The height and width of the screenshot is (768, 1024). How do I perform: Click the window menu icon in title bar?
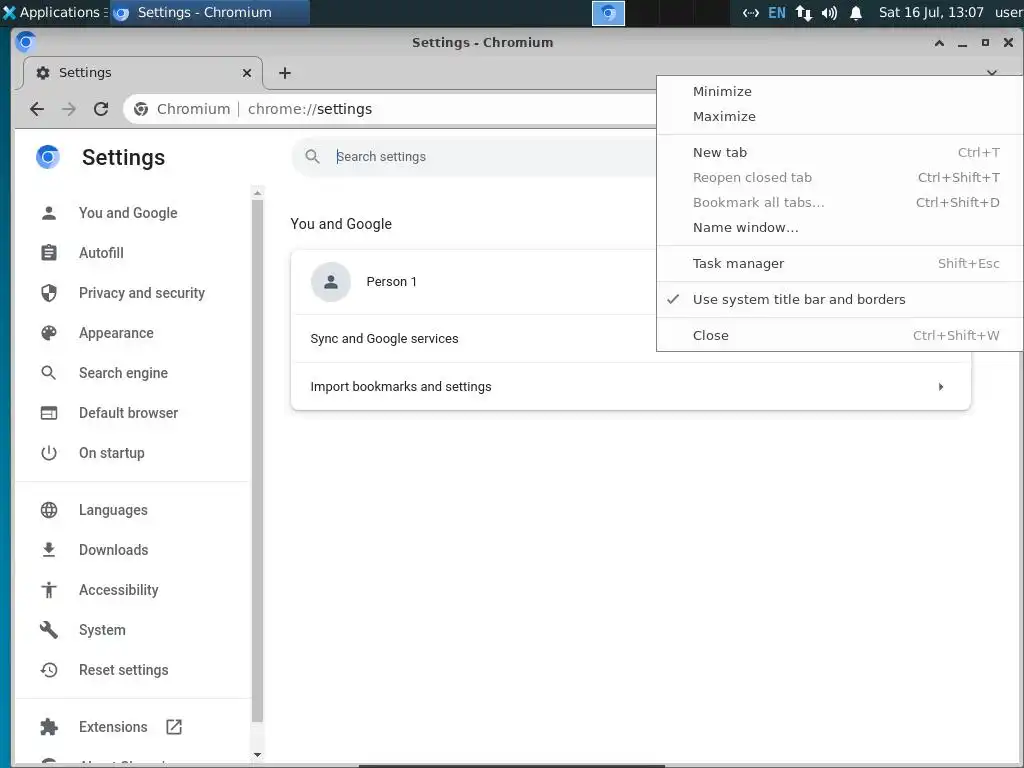pos(25,42)
